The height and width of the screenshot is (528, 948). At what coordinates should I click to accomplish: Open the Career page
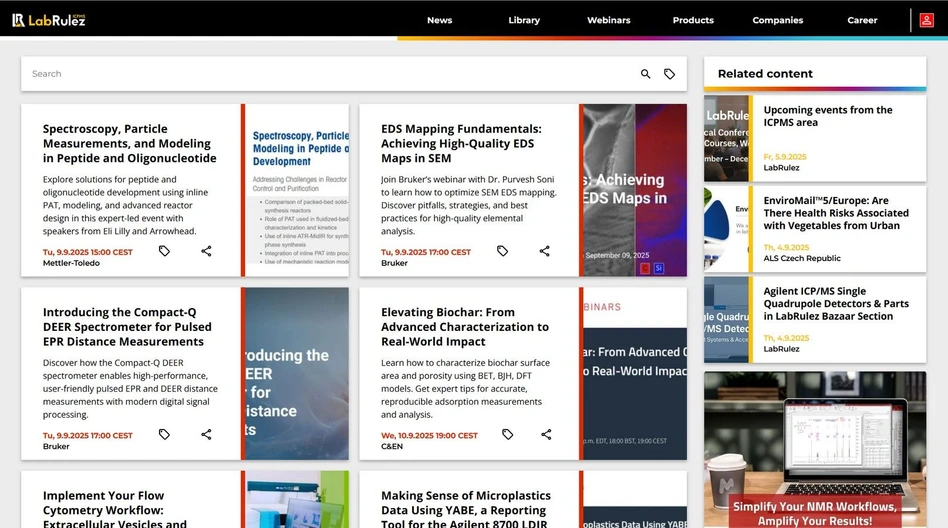[862, 20]
